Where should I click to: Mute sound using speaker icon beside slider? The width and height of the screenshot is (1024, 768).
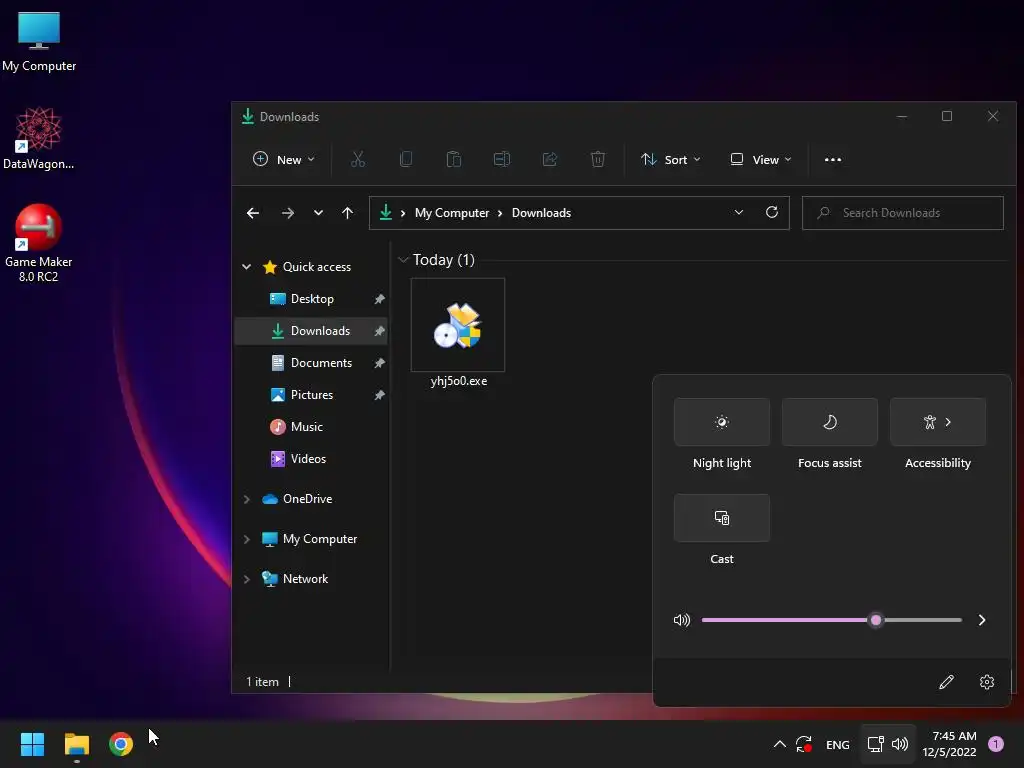682,620
